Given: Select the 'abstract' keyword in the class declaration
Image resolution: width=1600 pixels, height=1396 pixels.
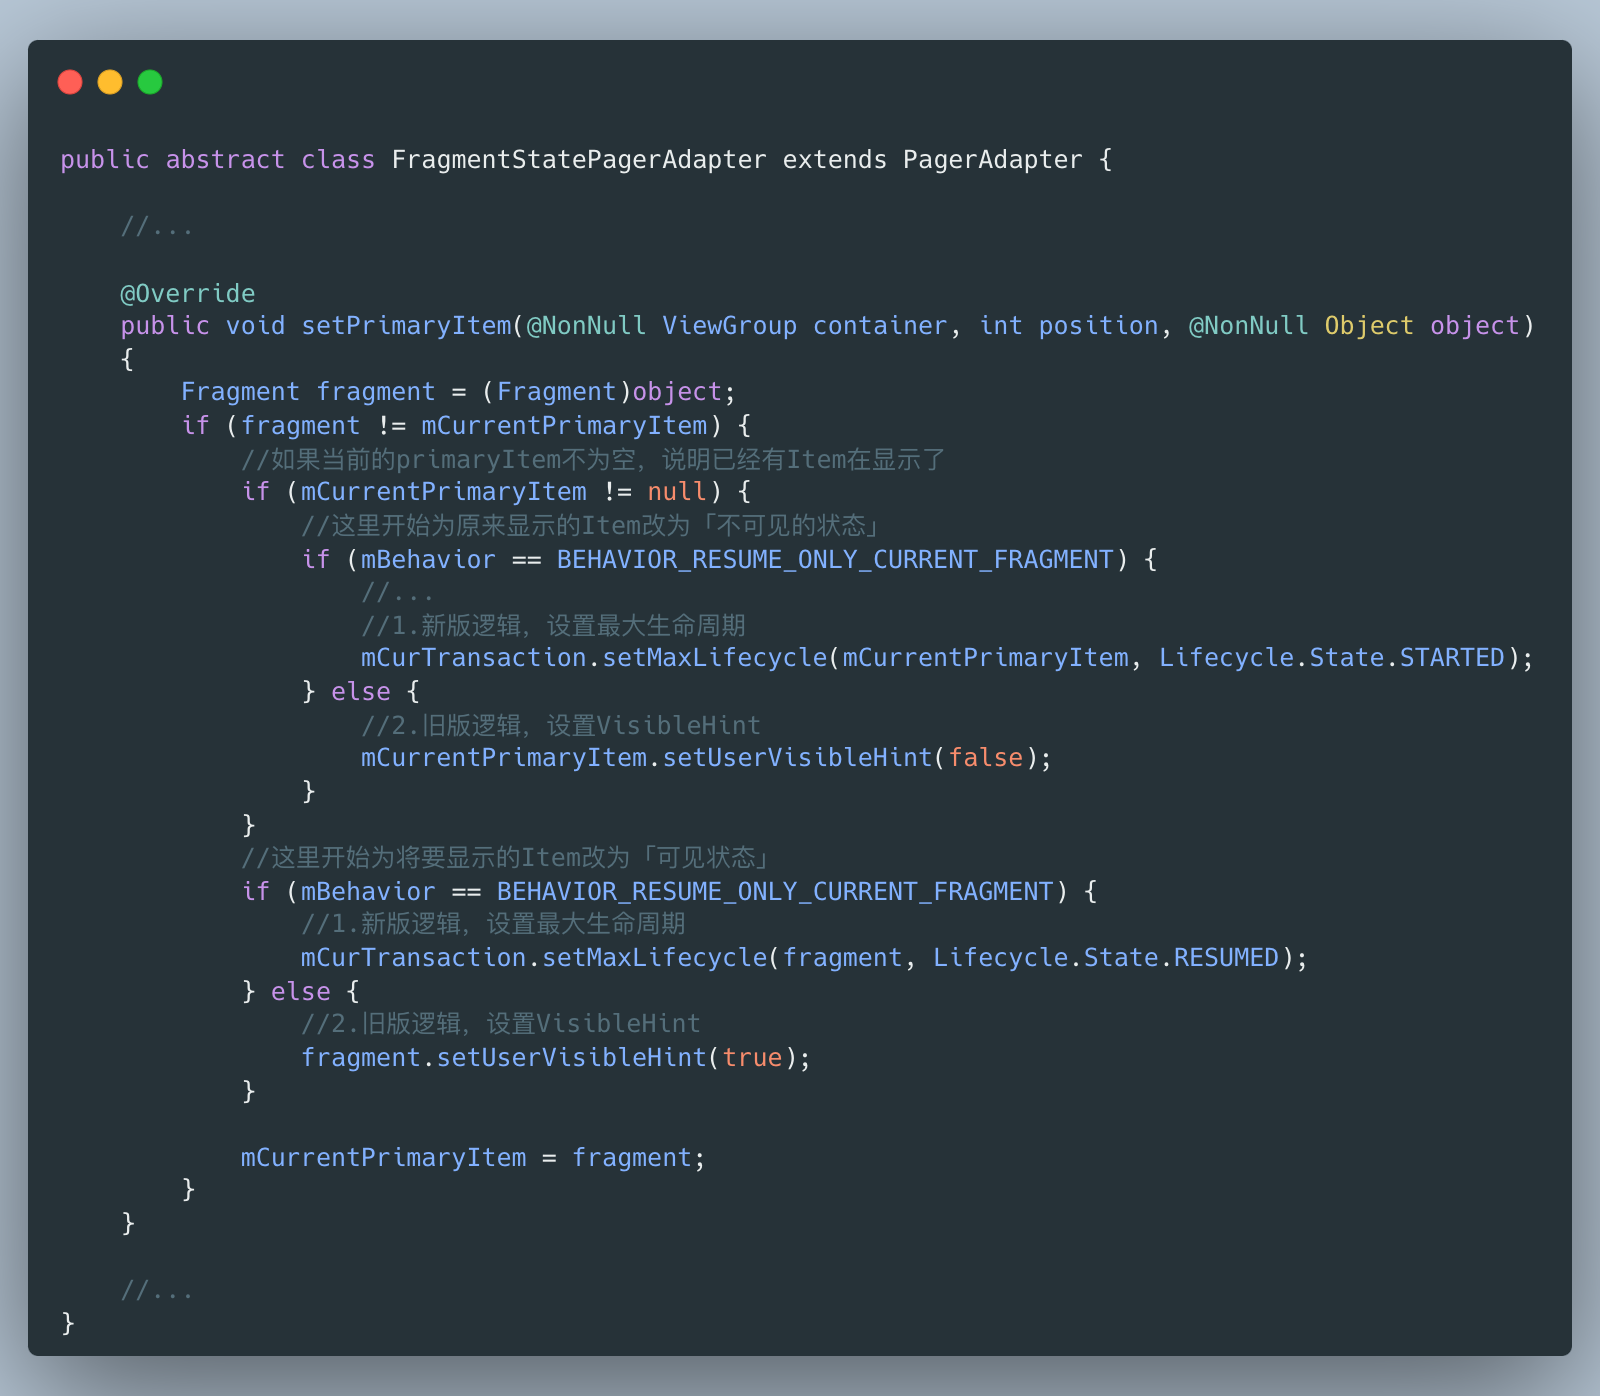Looking at the screenshot, I should point(225,160).
